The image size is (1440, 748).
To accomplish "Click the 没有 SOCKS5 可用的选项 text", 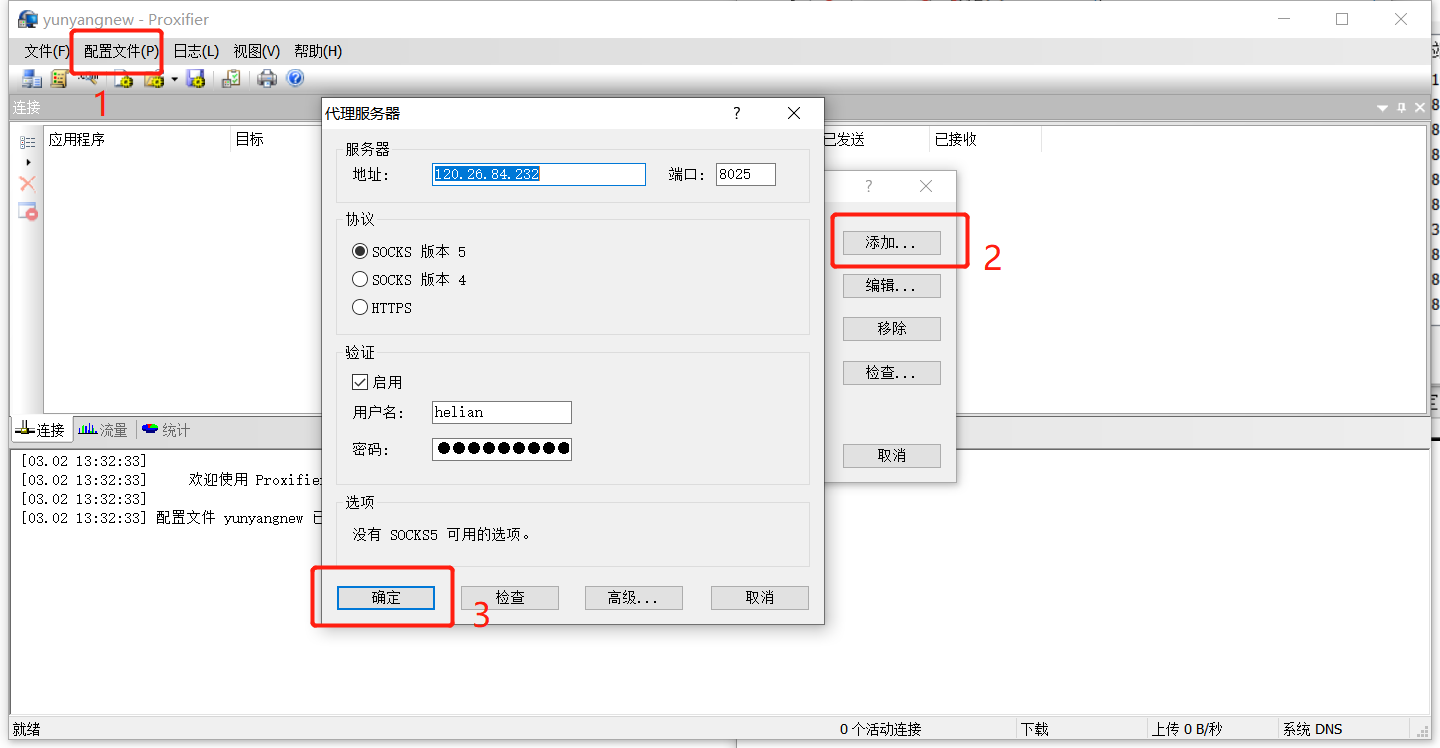I will point(442,535).
